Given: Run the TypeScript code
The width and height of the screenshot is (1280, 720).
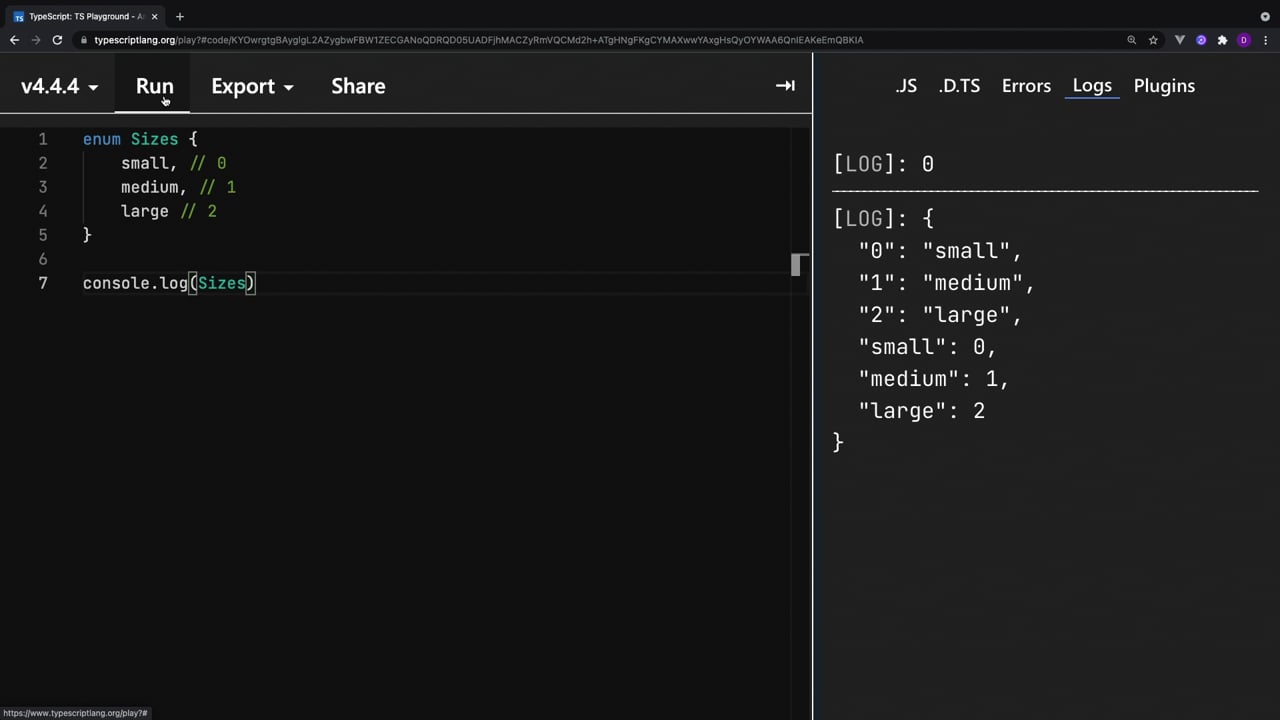Looking at the screenshot, I should coord(155,86).
